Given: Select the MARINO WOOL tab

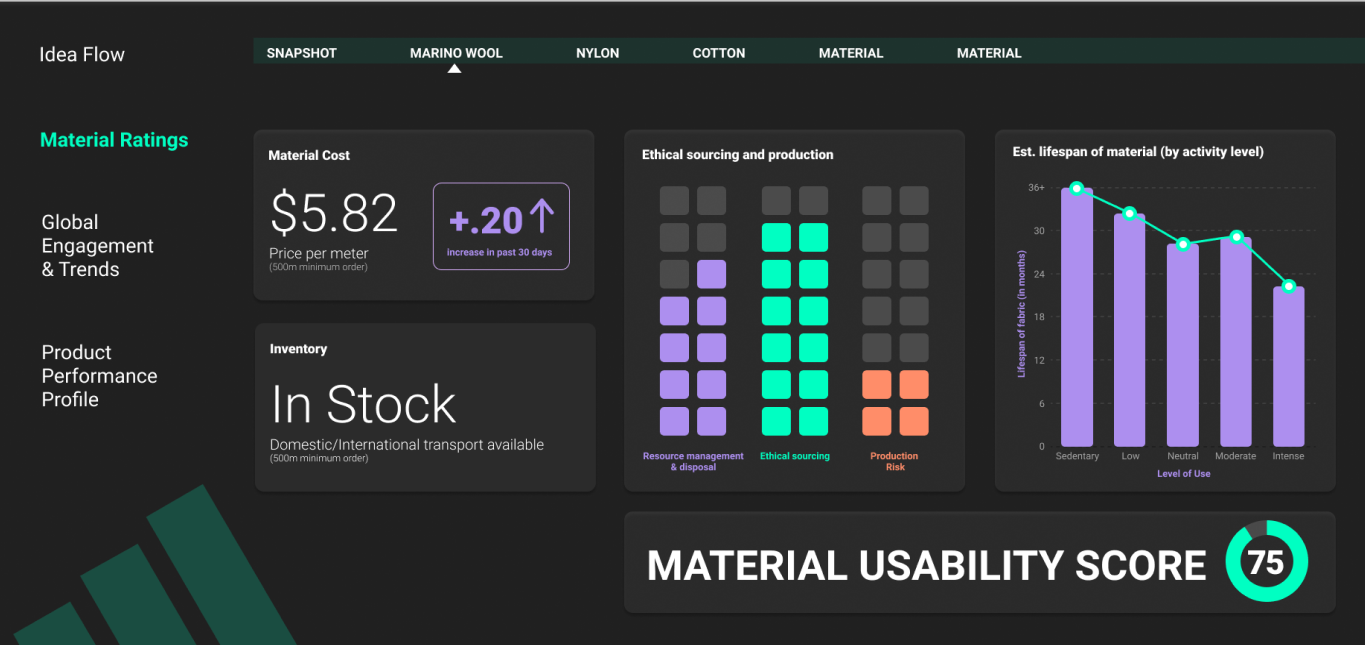Looking at the screenshot, I should coord(456,53).
